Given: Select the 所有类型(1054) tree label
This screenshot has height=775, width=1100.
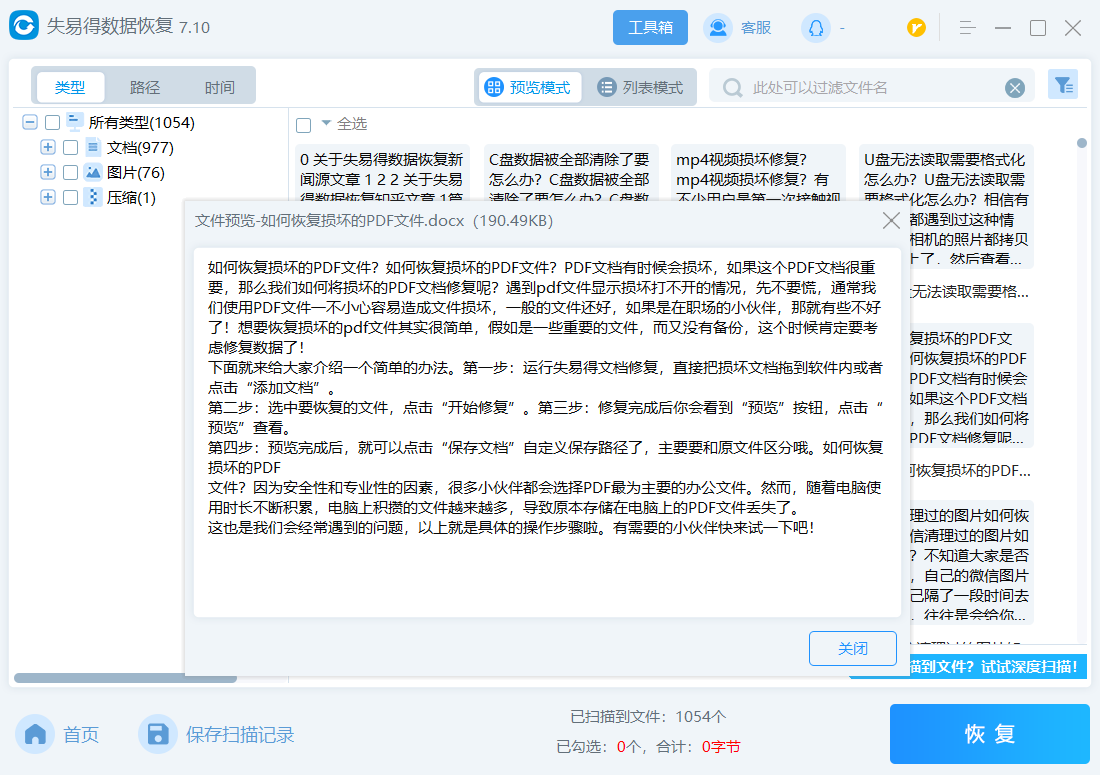Looking at the screenshot, I should (142, 123).
